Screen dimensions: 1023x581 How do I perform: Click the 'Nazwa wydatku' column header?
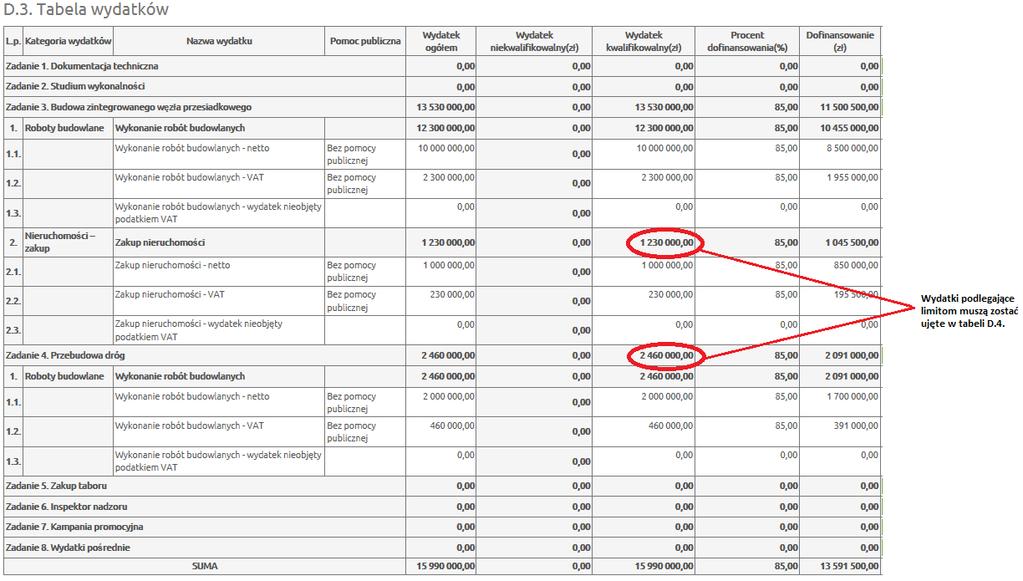click(219, 41)
